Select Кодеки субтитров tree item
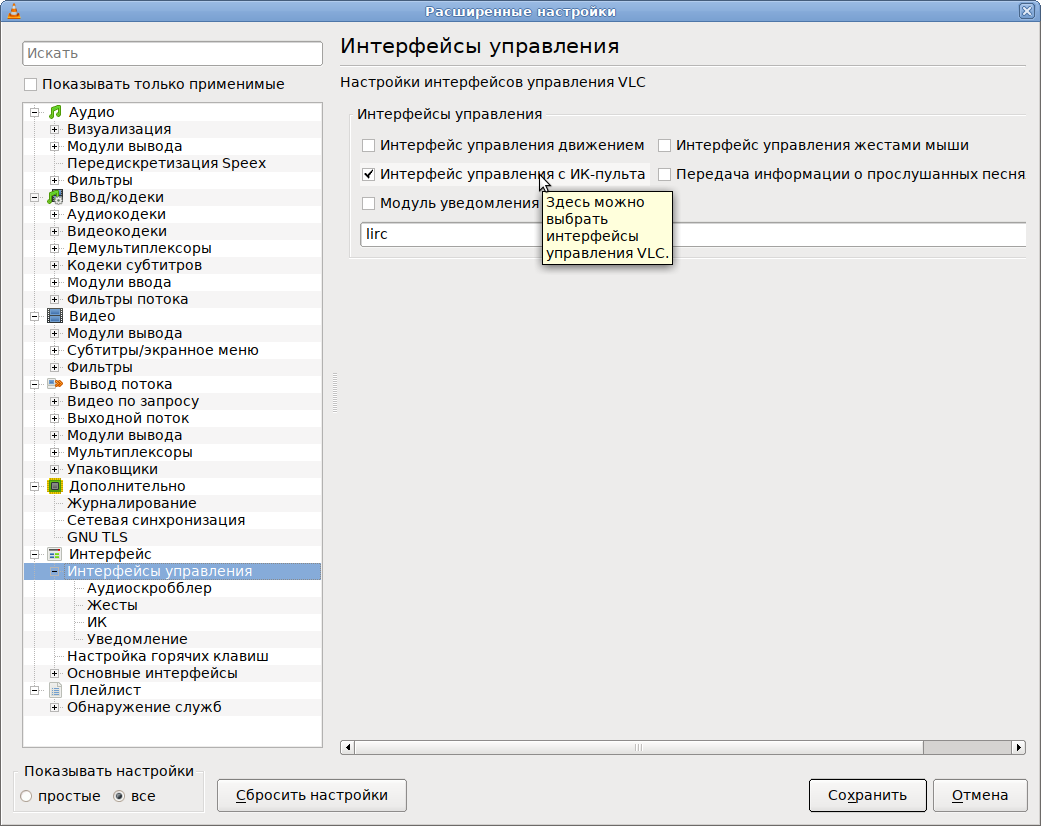 coord(134,265)
